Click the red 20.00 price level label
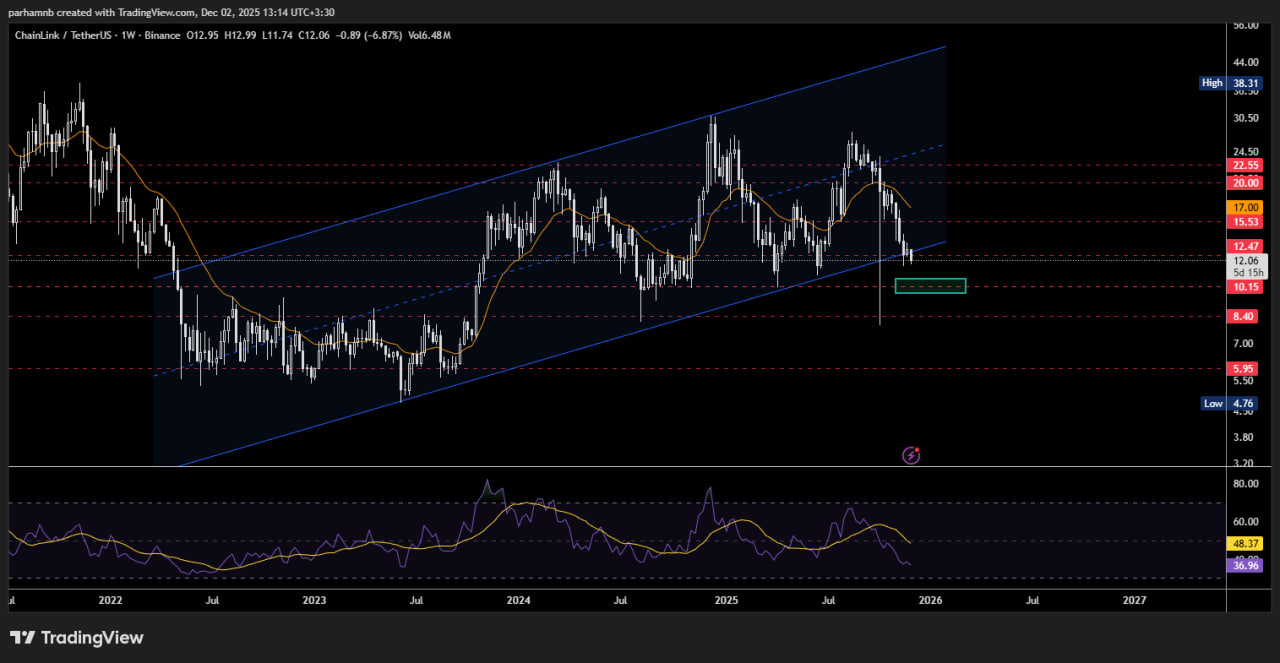The image size is (1280, 663). coord(1245,183)
